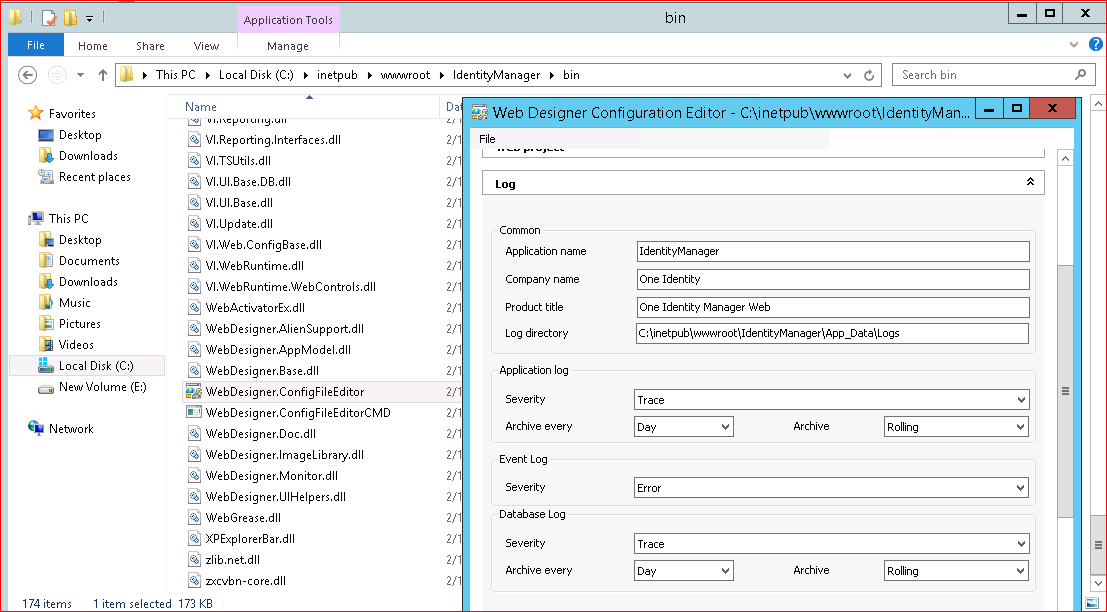1107x612 pixels.
Task: Select VI.WebRuntime.WebControls.dll file
Action: coord(291,287)
